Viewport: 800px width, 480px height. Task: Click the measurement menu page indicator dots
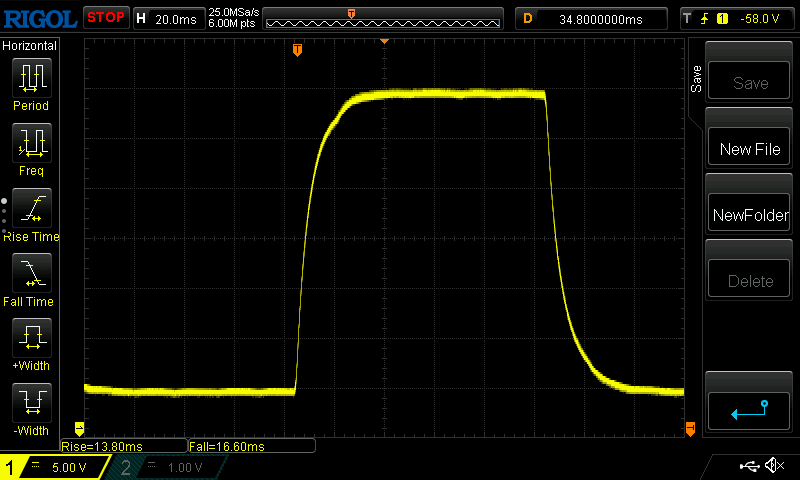[x=4, y=216]
